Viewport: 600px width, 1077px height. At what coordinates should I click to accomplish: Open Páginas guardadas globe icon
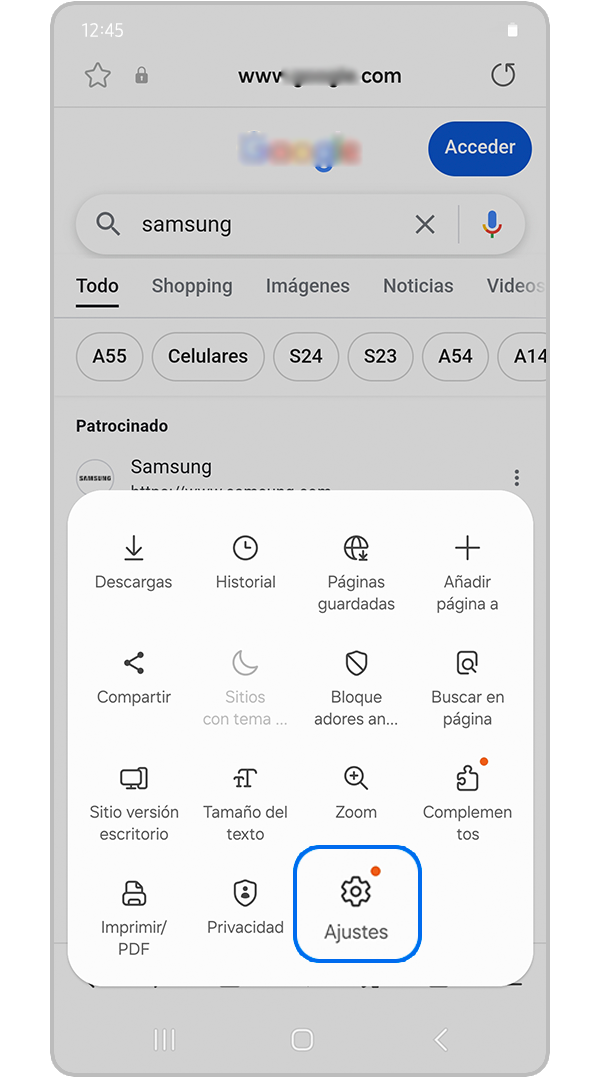click(x=356, y=548)
